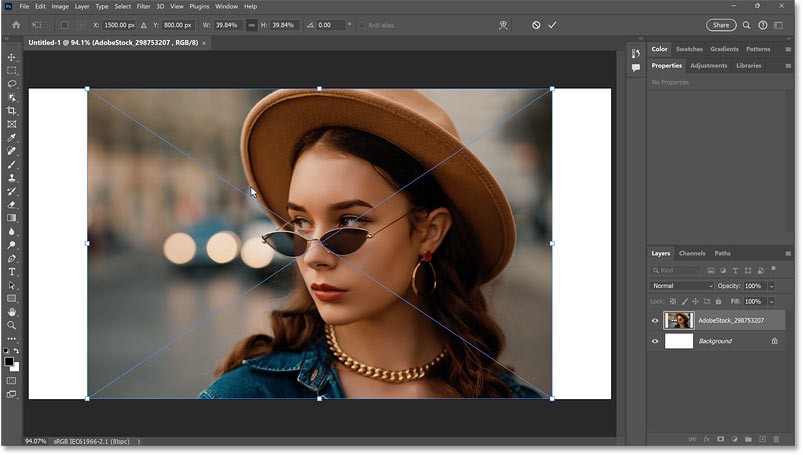
Task: Select the Zoom tool
Action: 12,325
